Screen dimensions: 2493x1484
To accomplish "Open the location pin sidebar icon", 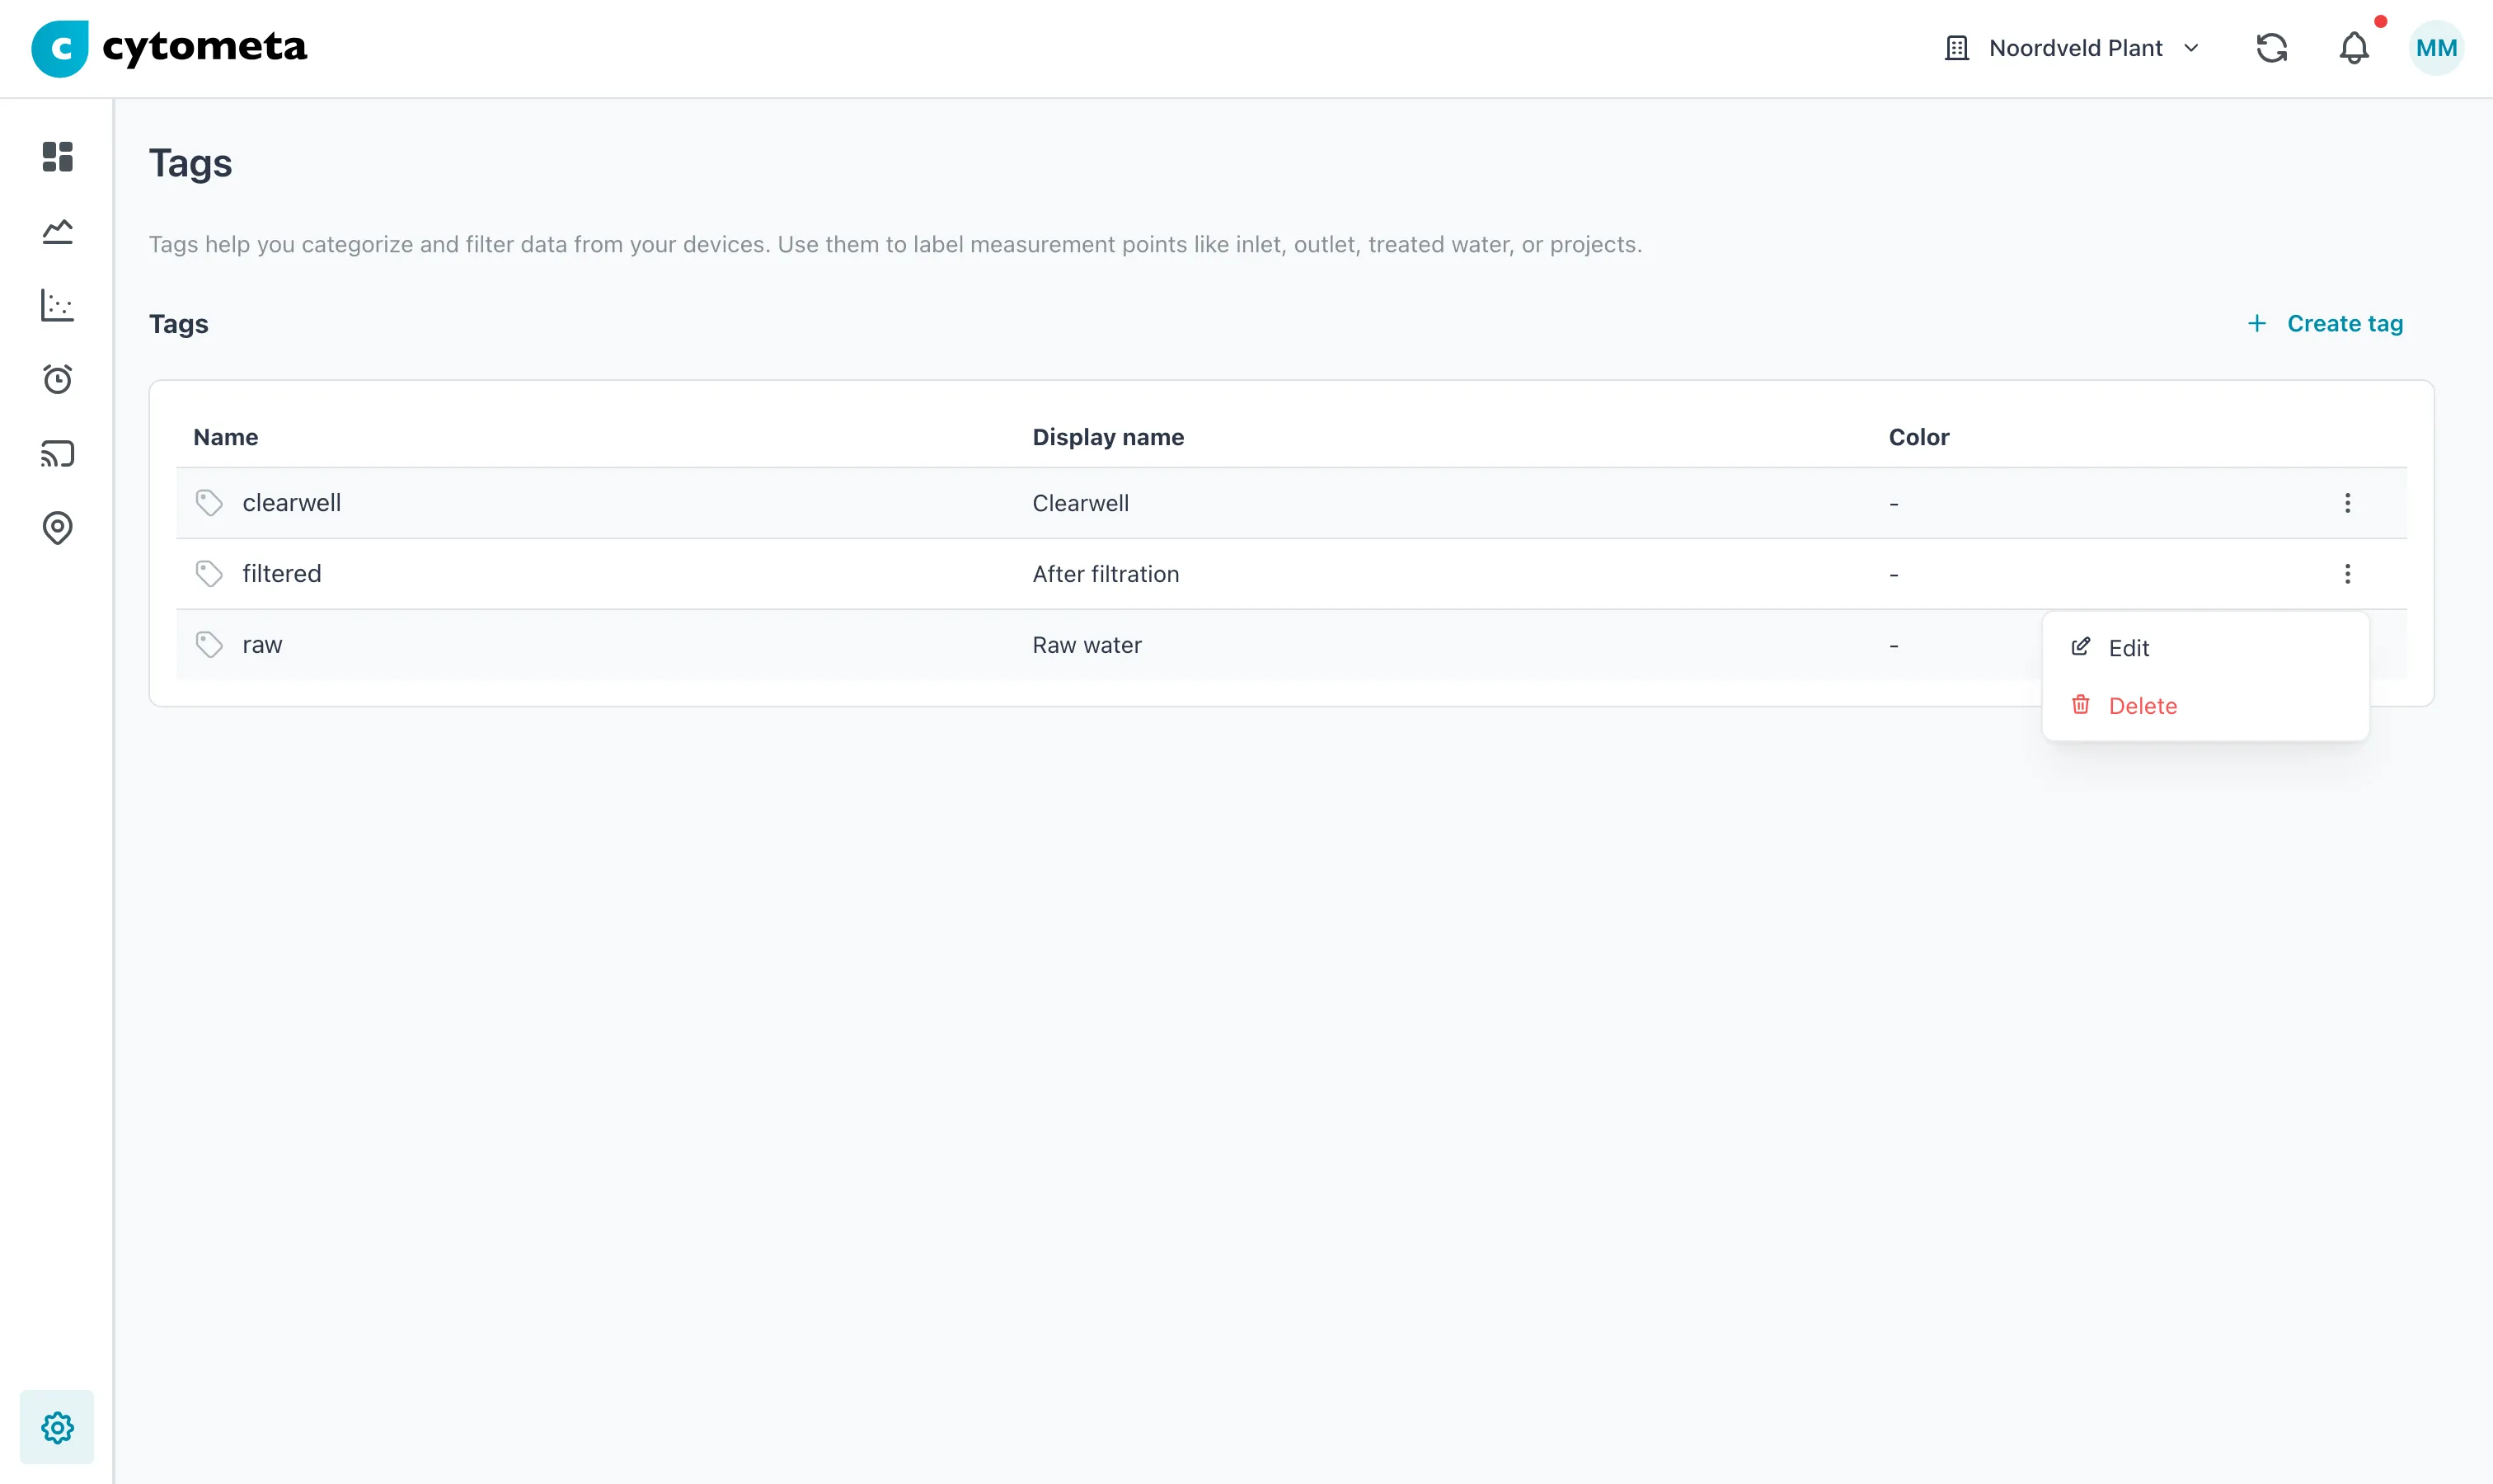I will [x=57, y=528].
